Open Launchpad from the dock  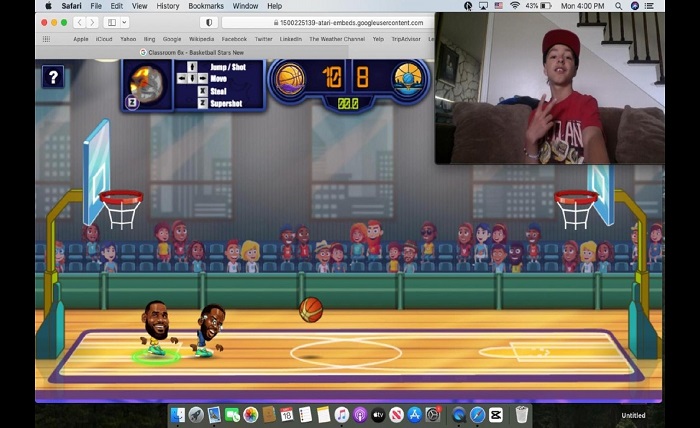point(196,415)
